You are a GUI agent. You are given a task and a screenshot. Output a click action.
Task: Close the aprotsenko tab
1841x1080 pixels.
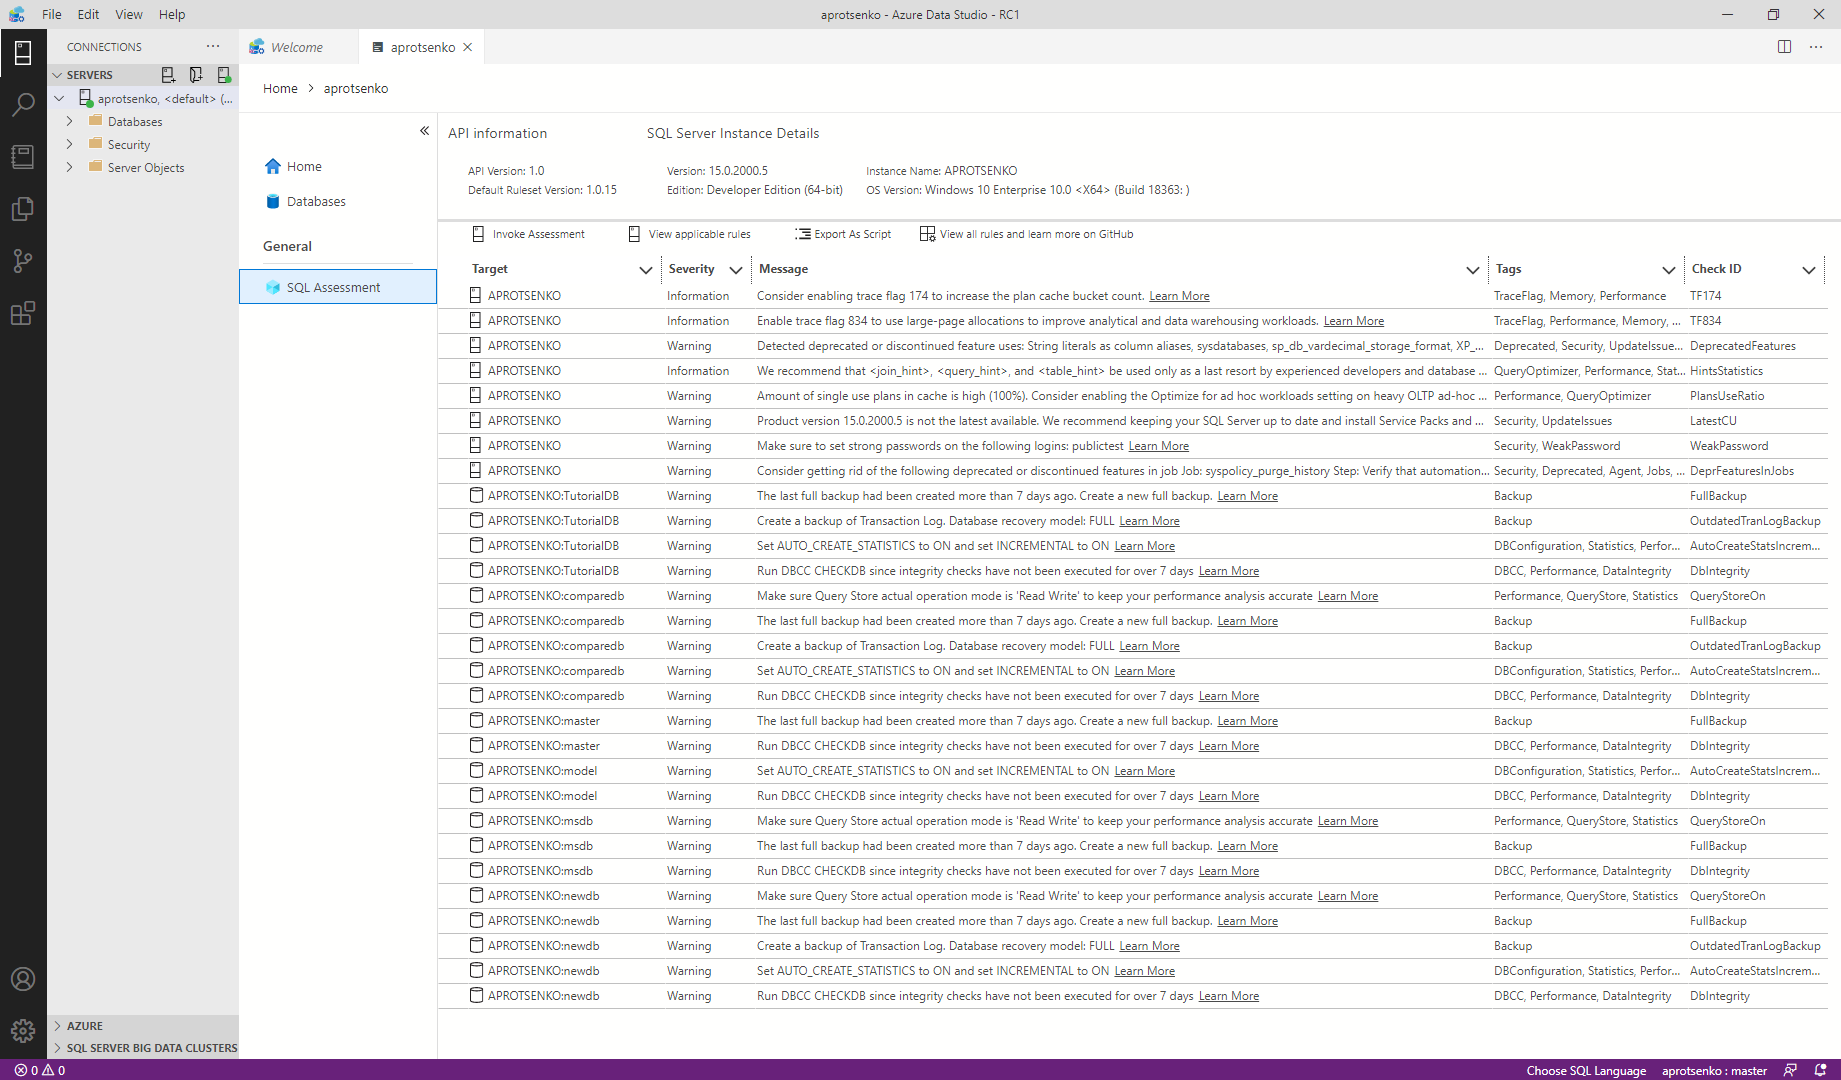click(467, 47)
